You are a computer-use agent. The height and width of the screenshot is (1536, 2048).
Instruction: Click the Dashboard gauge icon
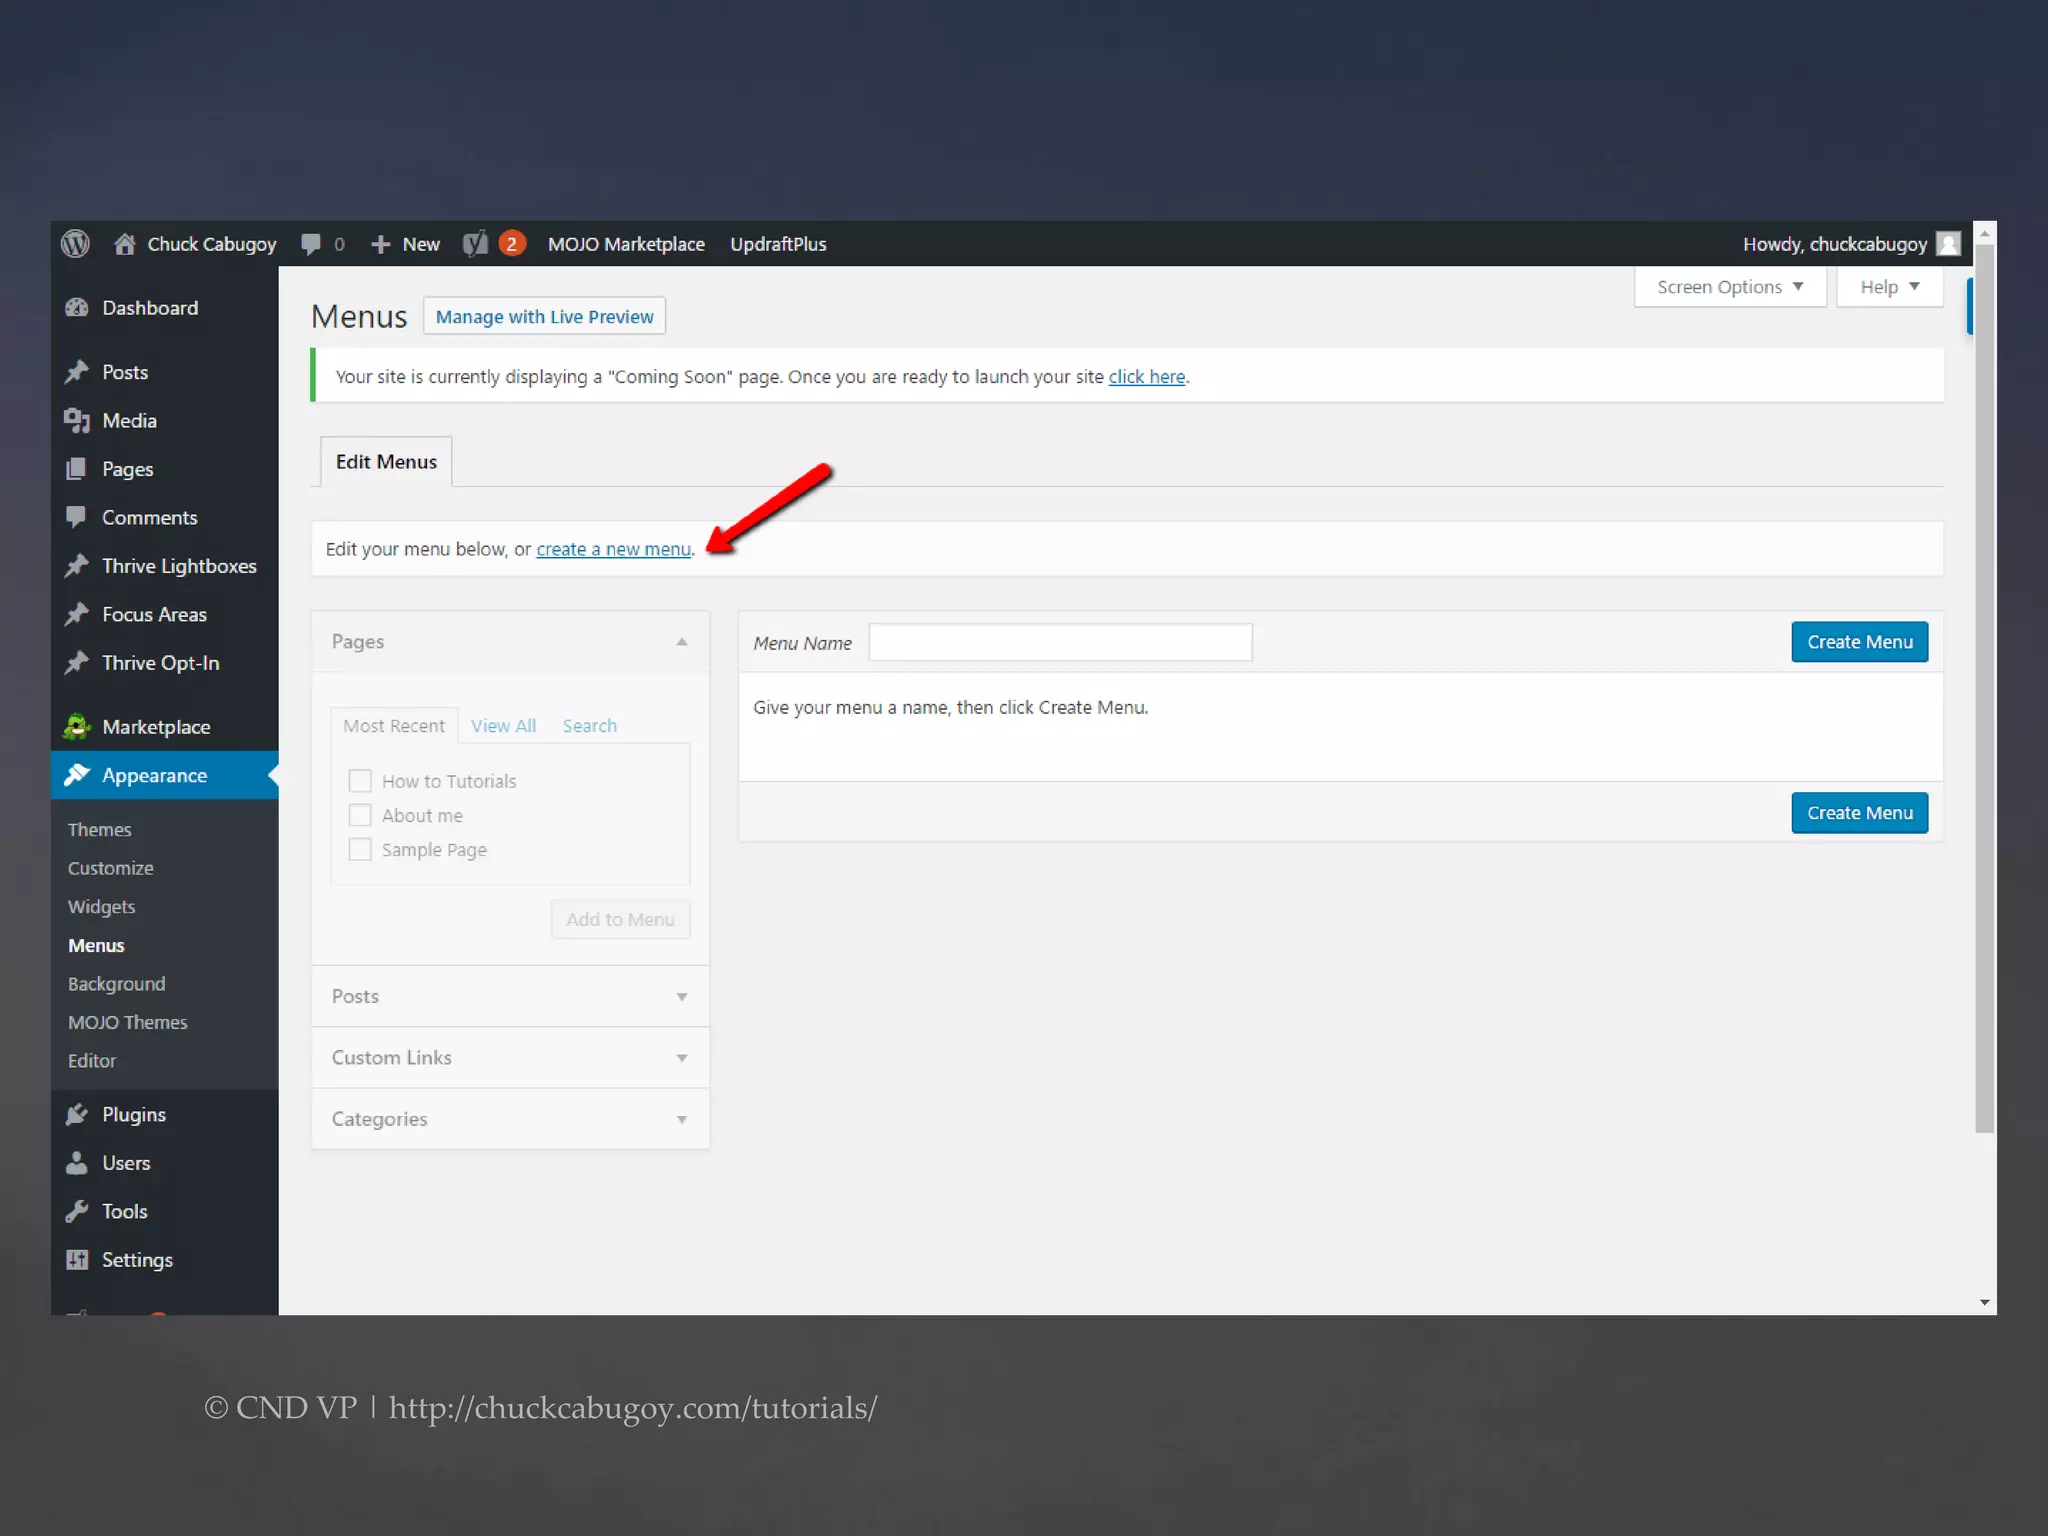[x=77, y=308]
